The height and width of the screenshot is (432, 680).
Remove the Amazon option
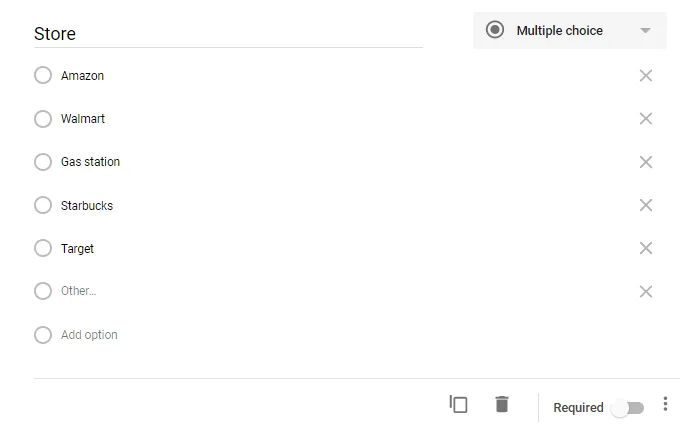click(x=646, y=76)
